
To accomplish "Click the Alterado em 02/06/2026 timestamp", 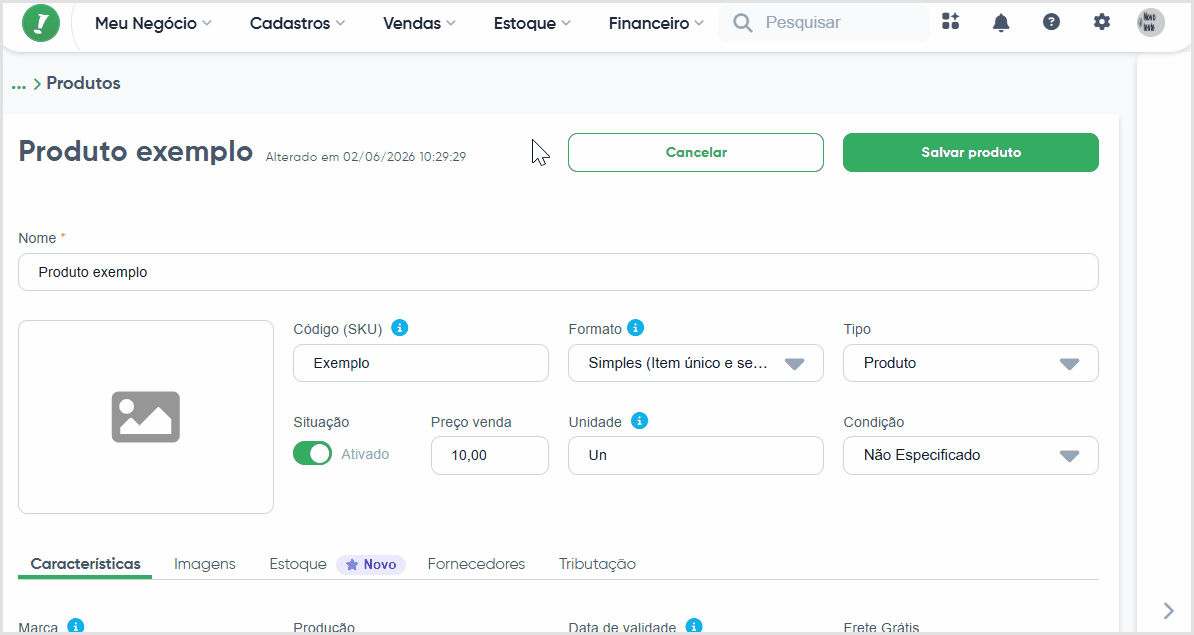I will [366, 157].
